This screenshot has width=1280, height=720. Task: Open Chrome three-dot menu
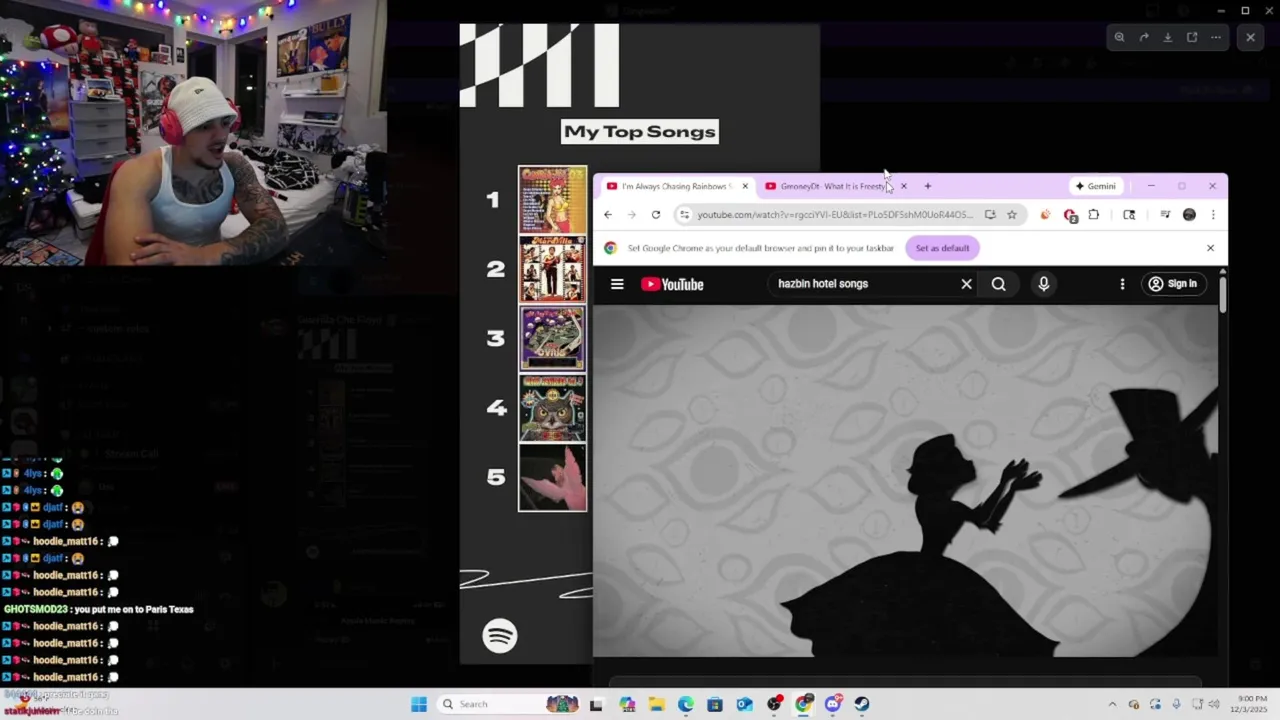(1213, 215)
